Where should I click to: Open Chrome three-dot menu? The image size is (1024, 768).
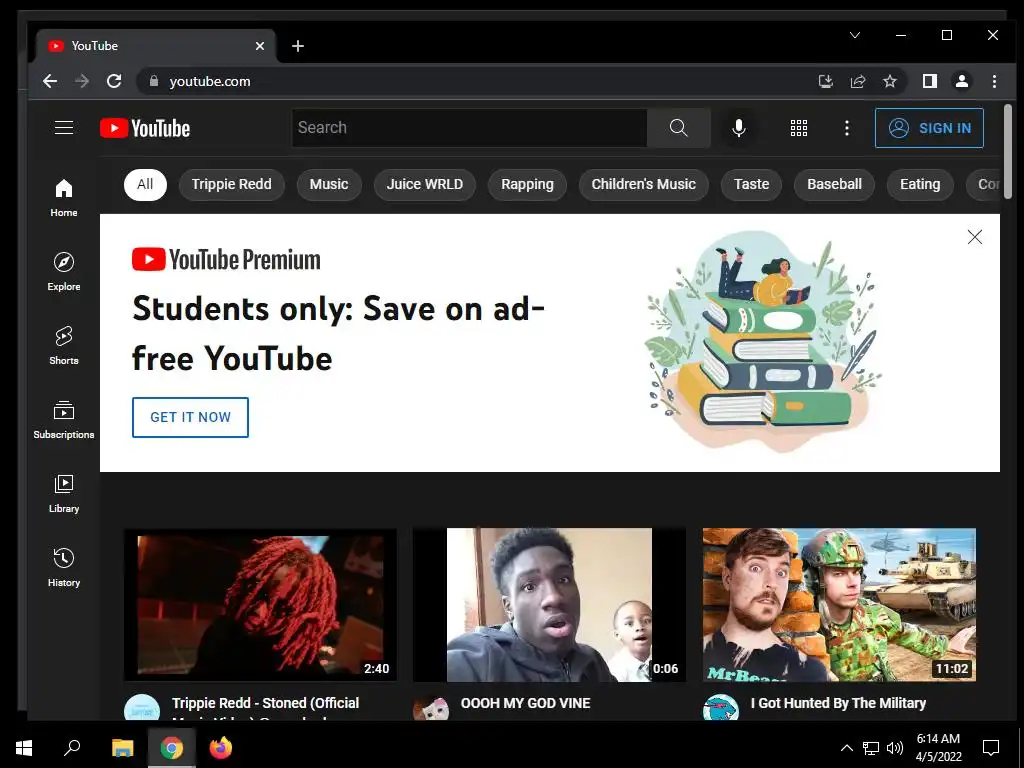[994, 81]
